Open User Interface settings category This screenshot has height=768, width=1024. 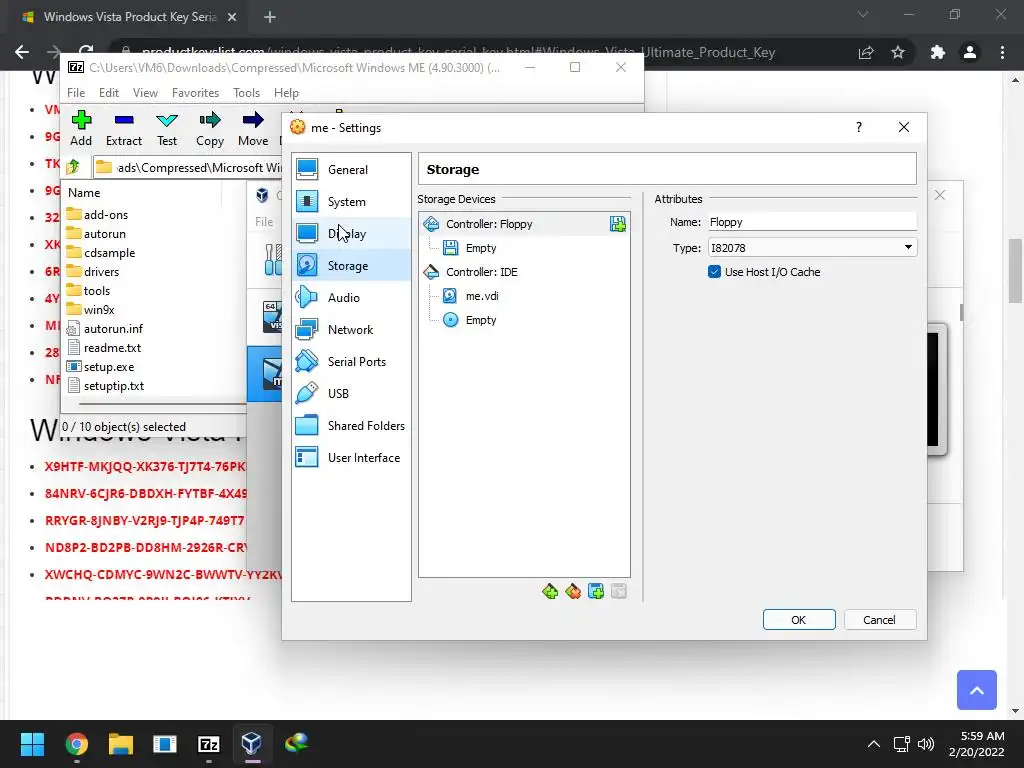coord(351,458)
